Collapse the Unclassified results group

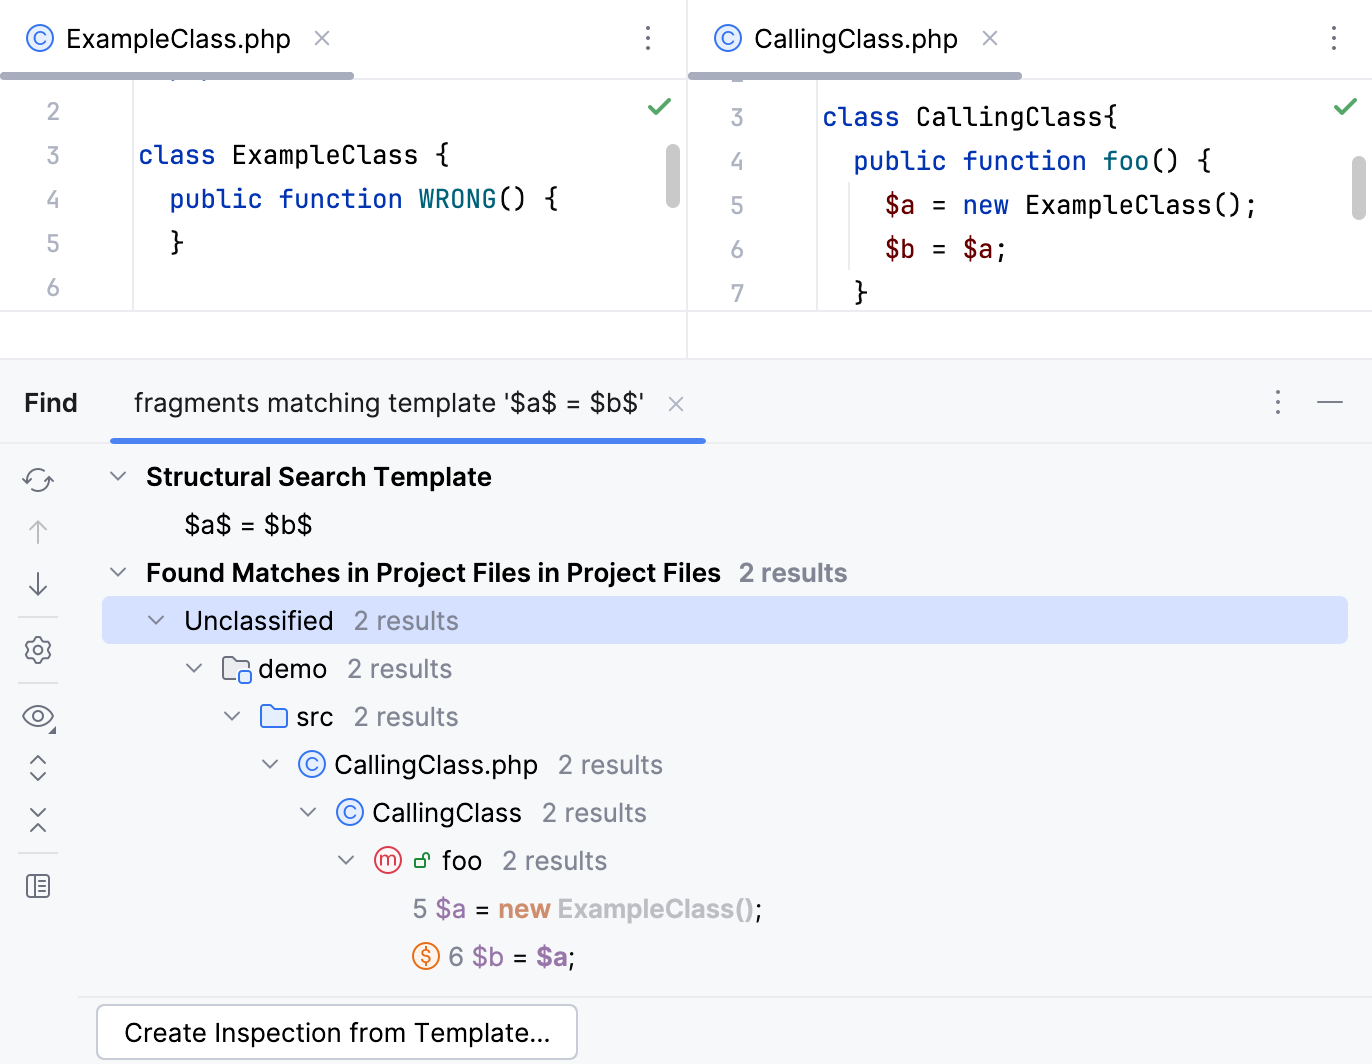pyautogui.click(x=156, y=620)
